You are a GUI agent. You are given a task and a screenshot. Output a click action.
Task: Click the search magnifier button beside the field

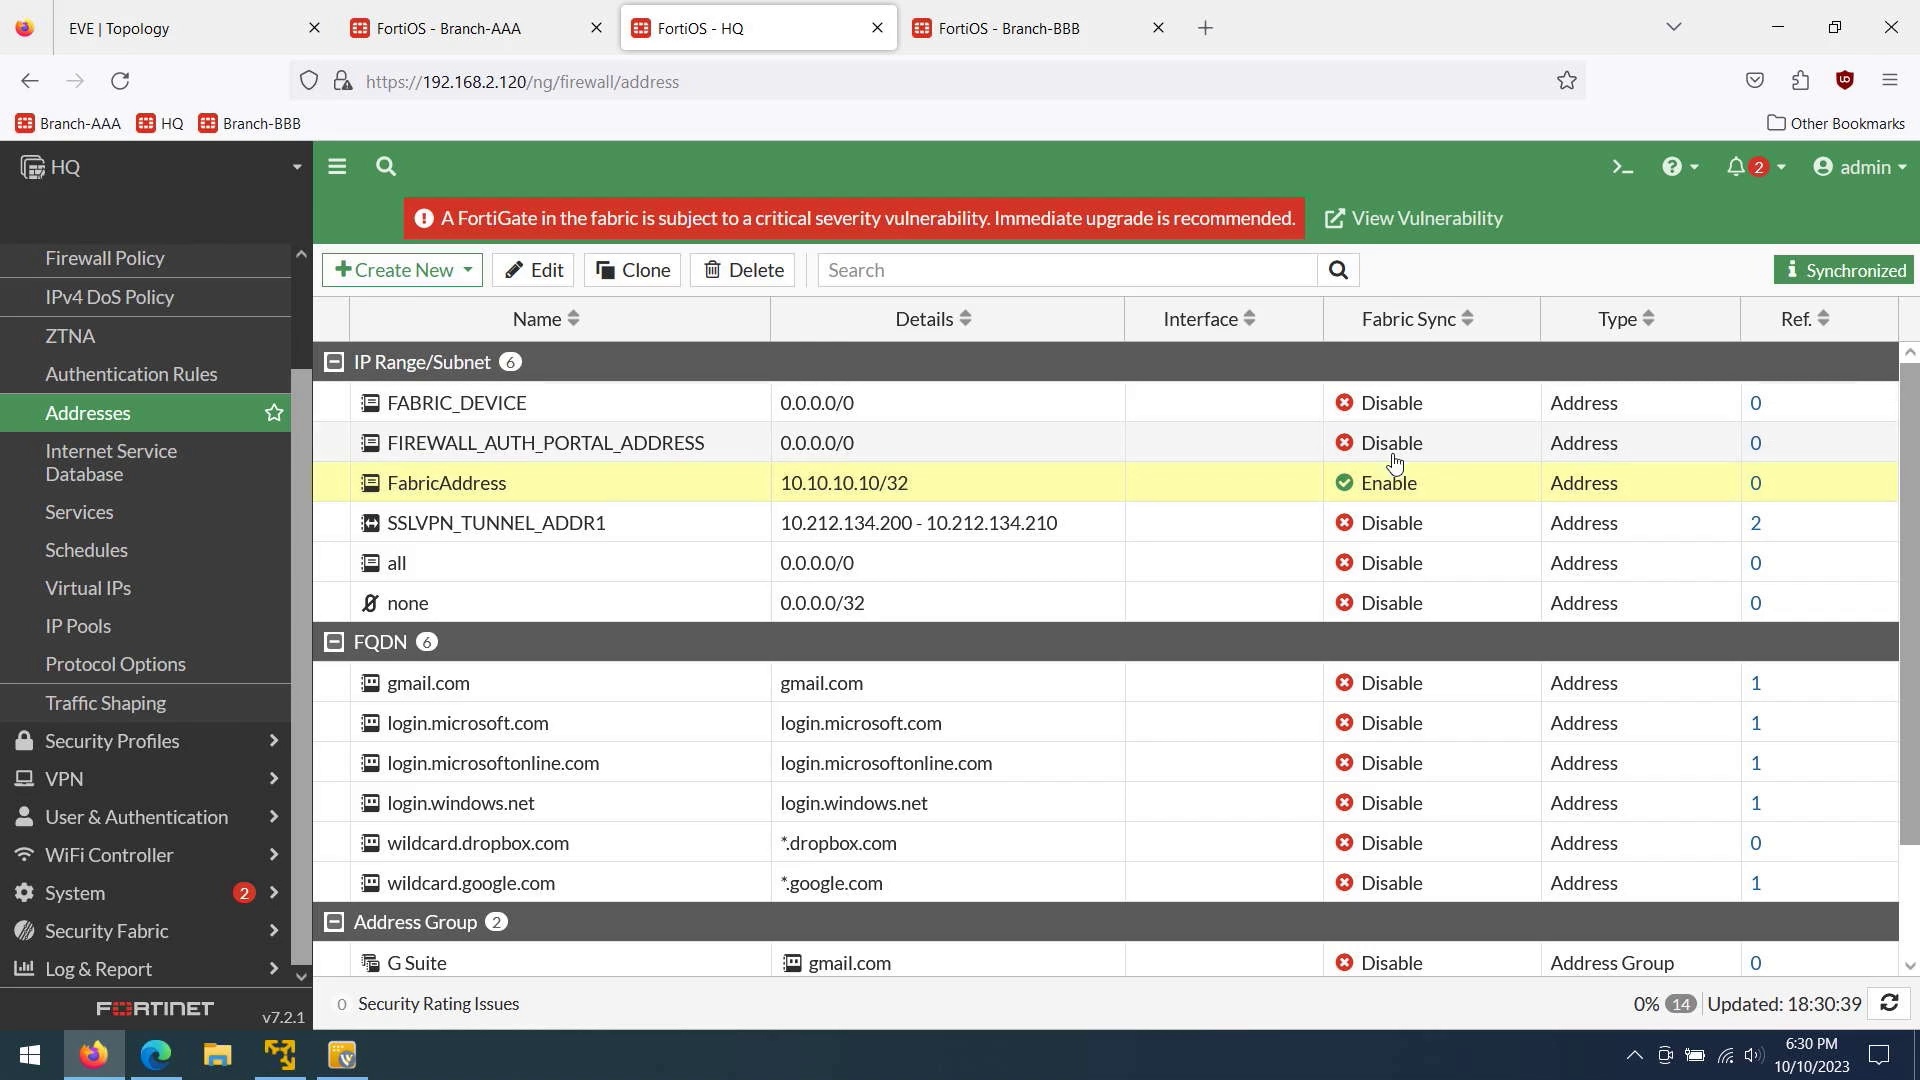(1338, 270)
